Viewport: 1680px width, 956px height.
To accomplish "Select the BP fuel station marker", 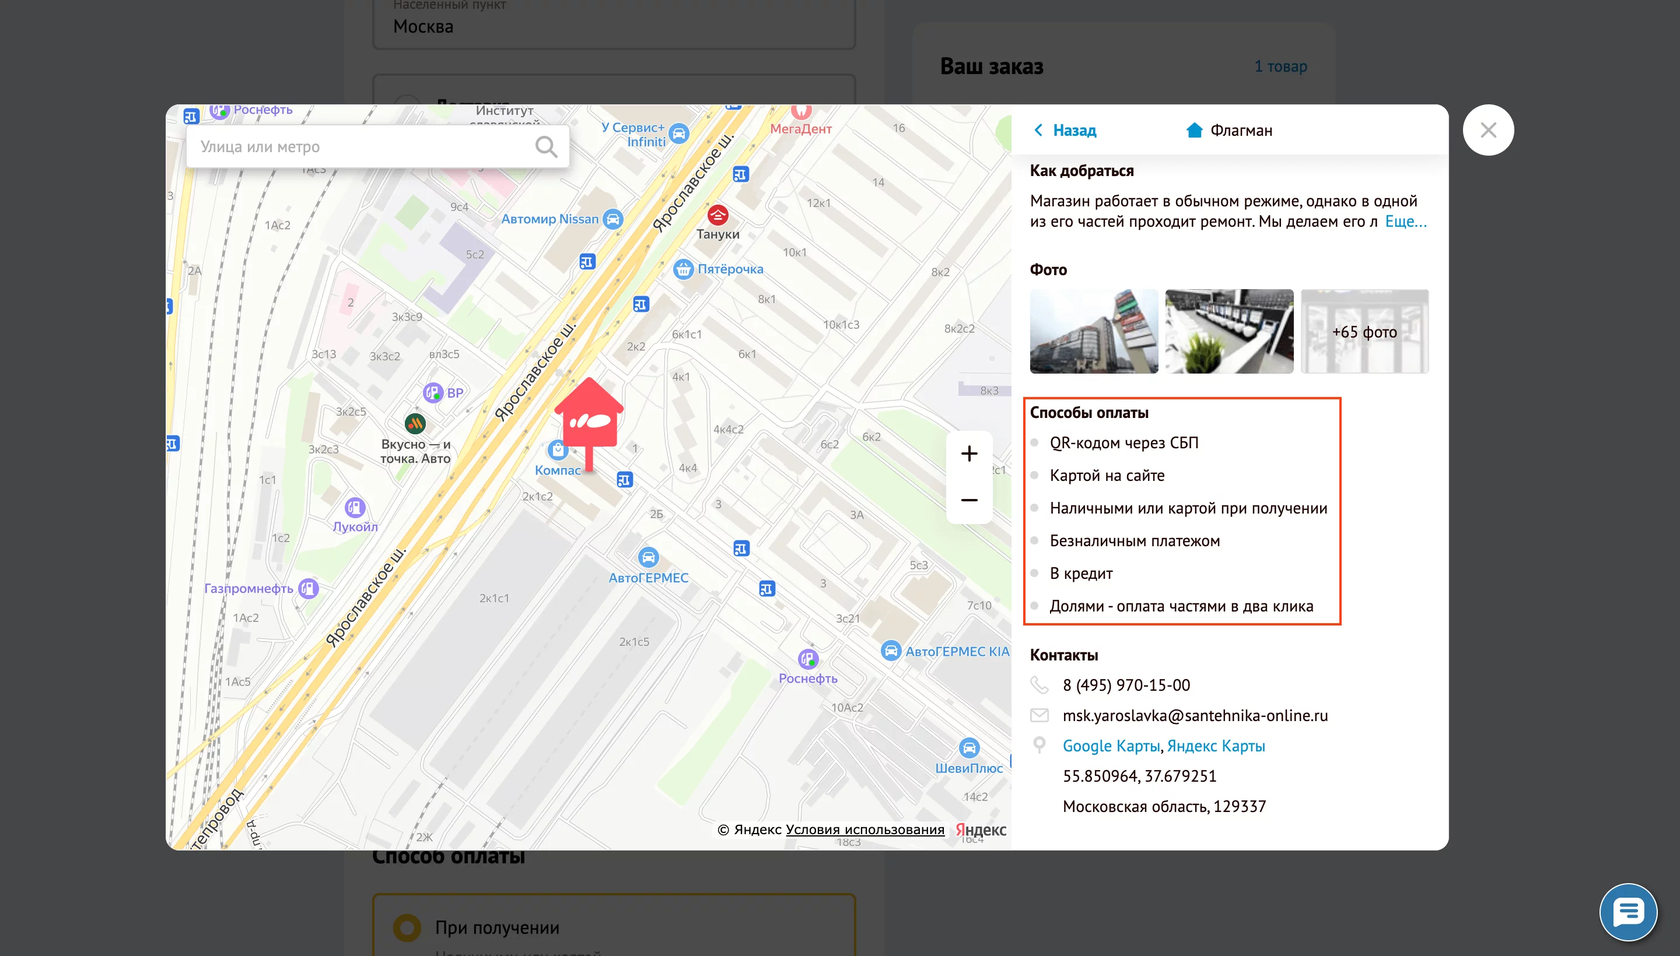I will point(432,393).
